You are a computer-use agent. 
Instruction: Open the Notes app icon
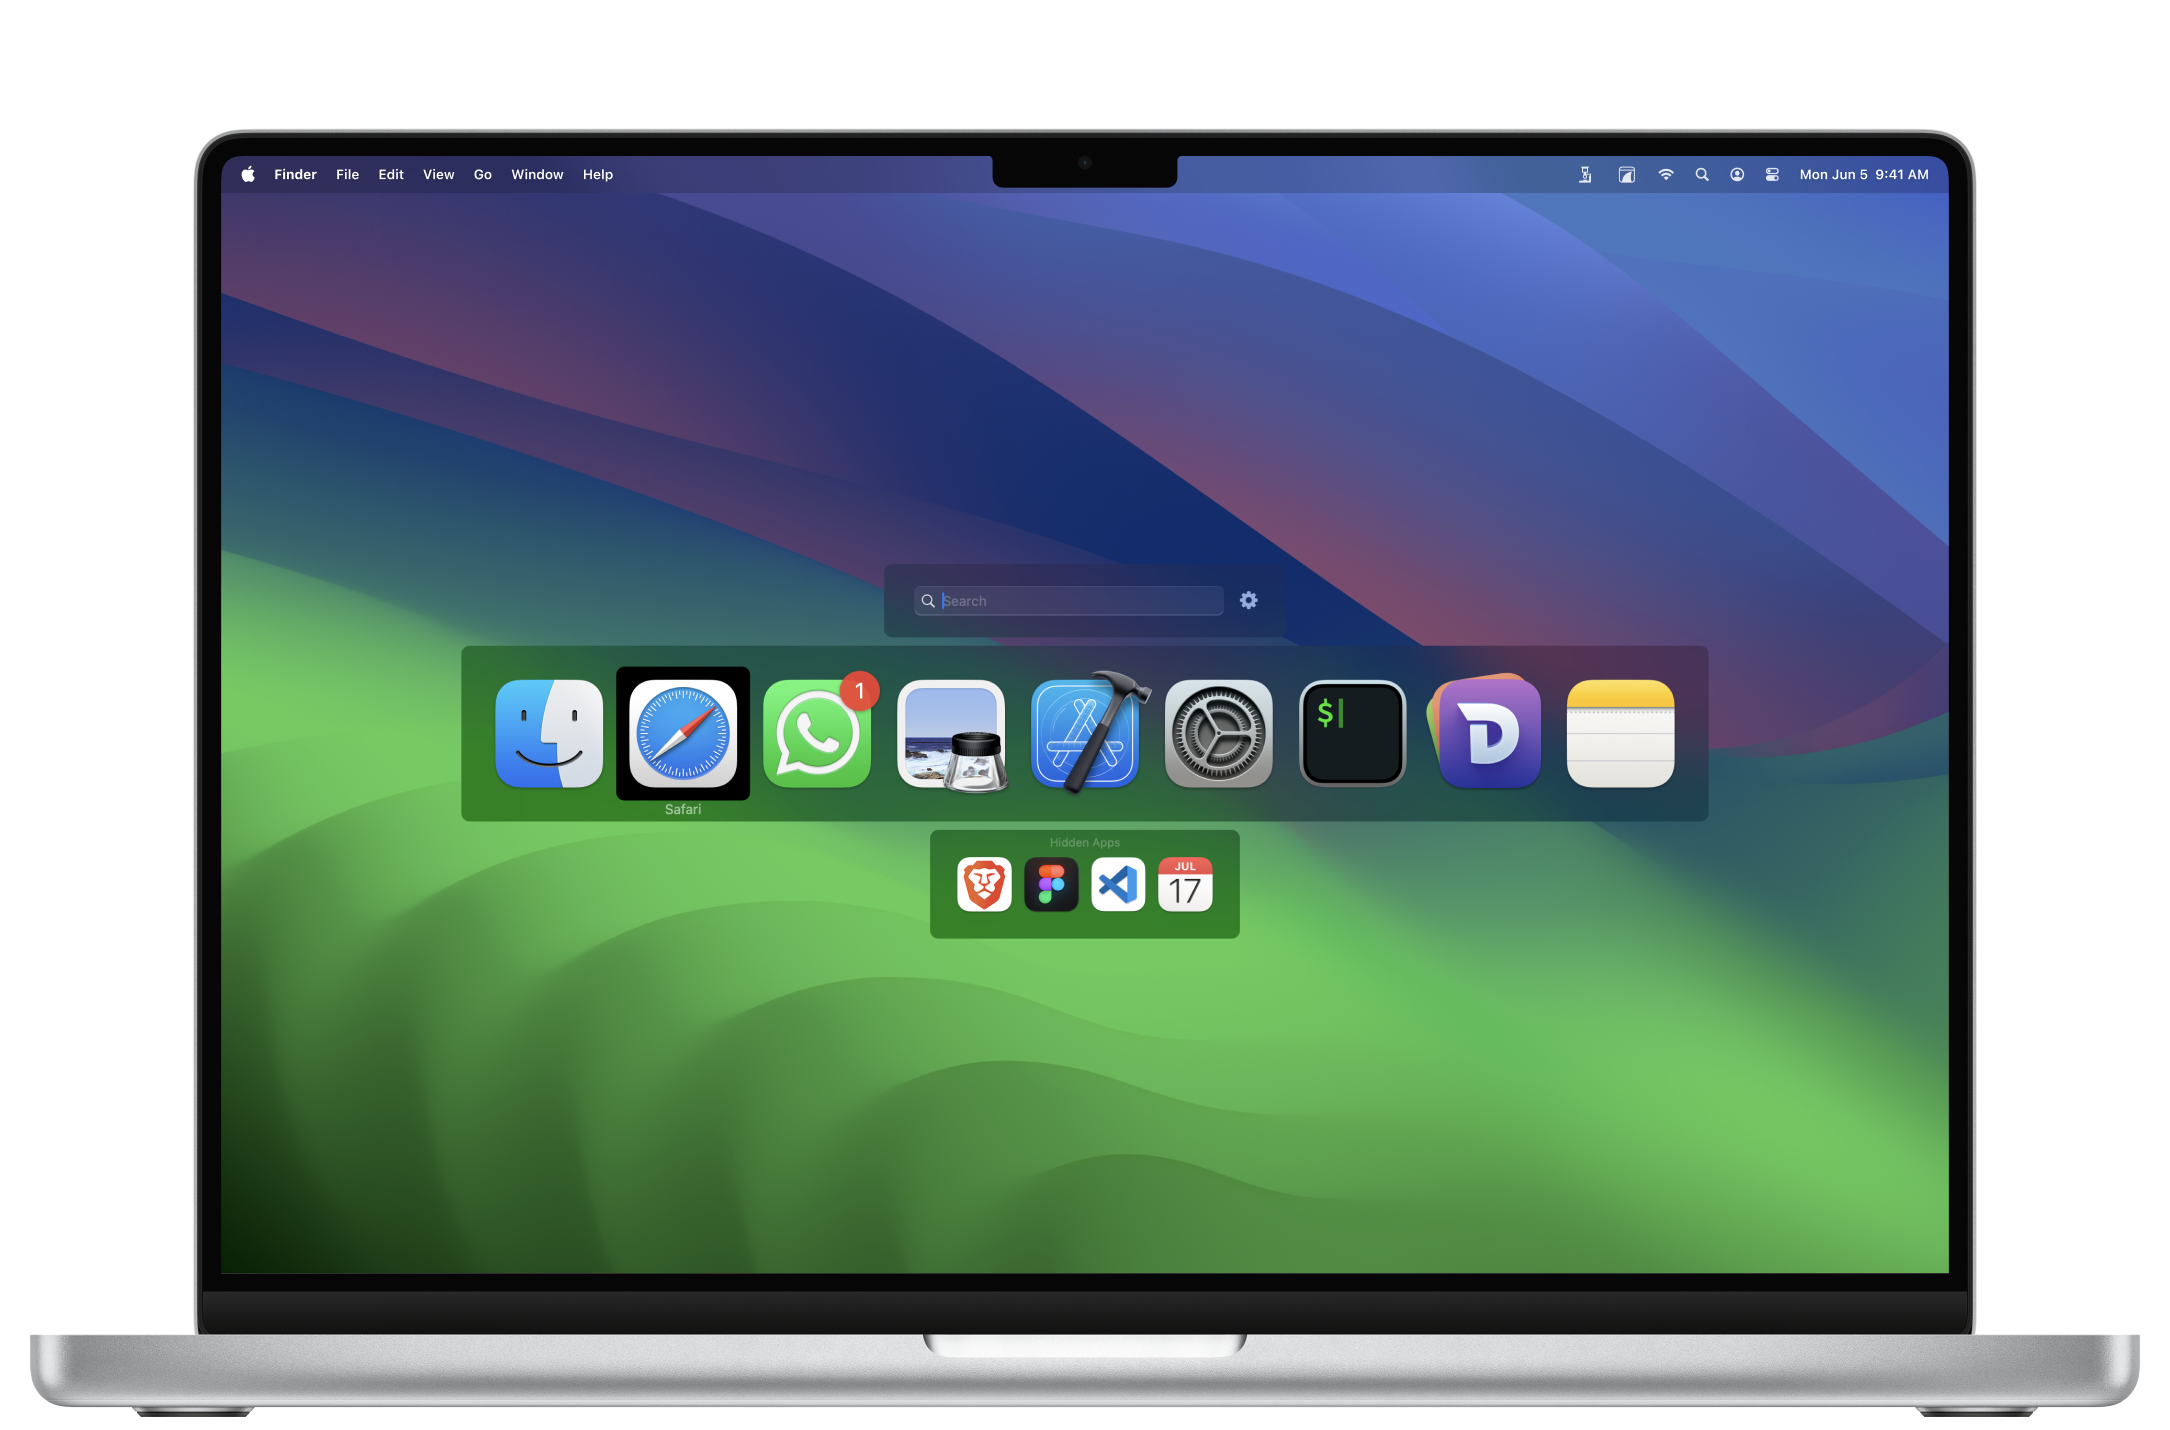point(1621,734)
